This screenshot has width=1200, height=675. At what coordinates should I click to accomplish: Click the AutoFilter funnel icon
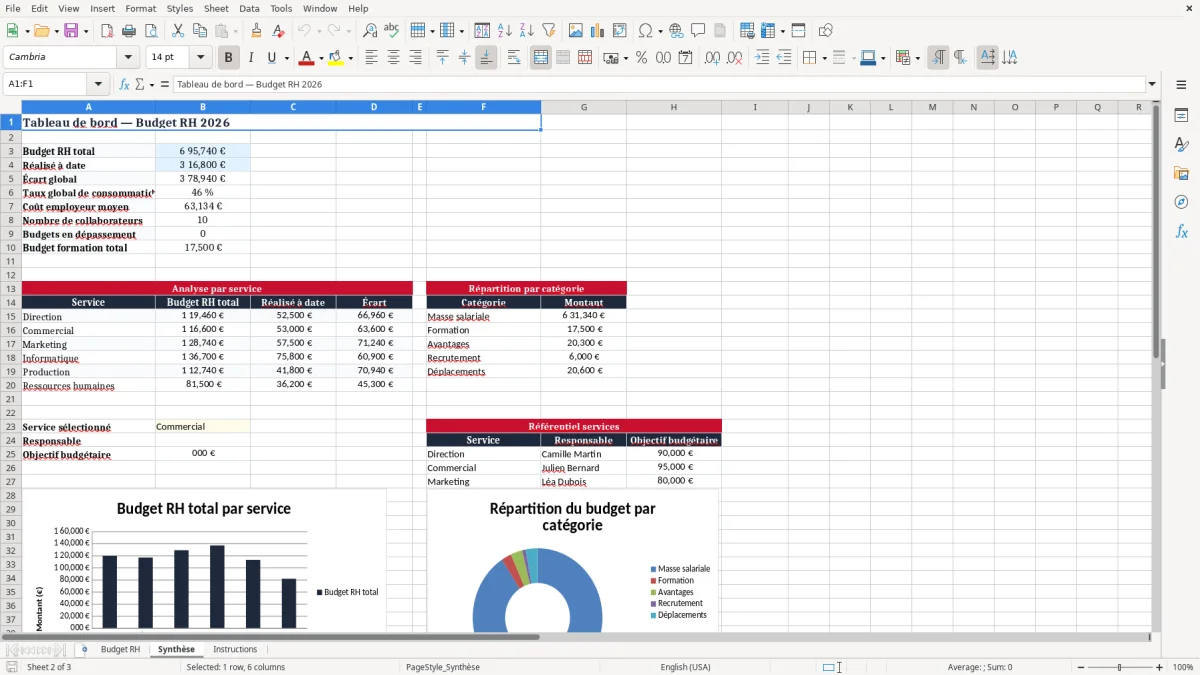(548, 31)
